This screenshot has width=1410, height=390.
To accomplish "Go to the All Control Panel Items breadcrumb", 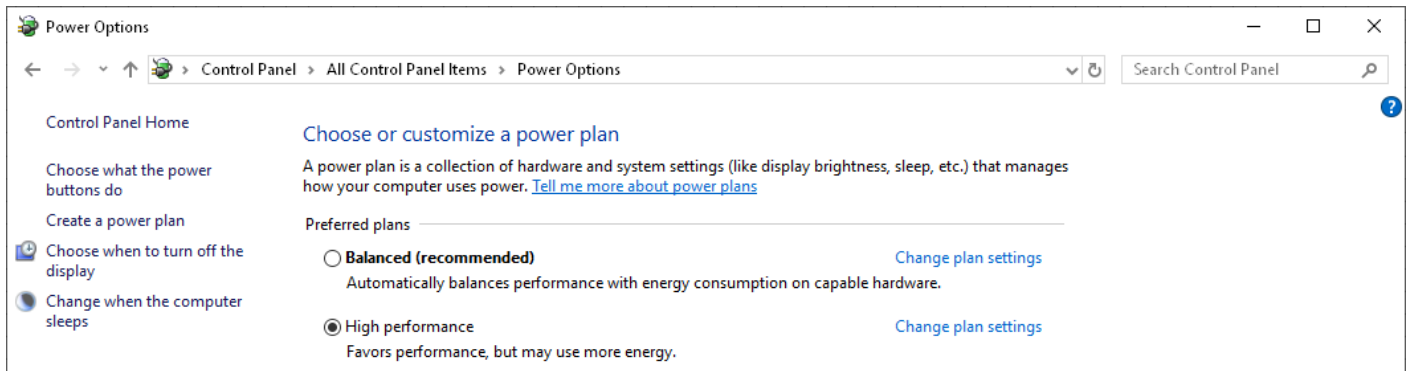I will click(x=406, y=70).
